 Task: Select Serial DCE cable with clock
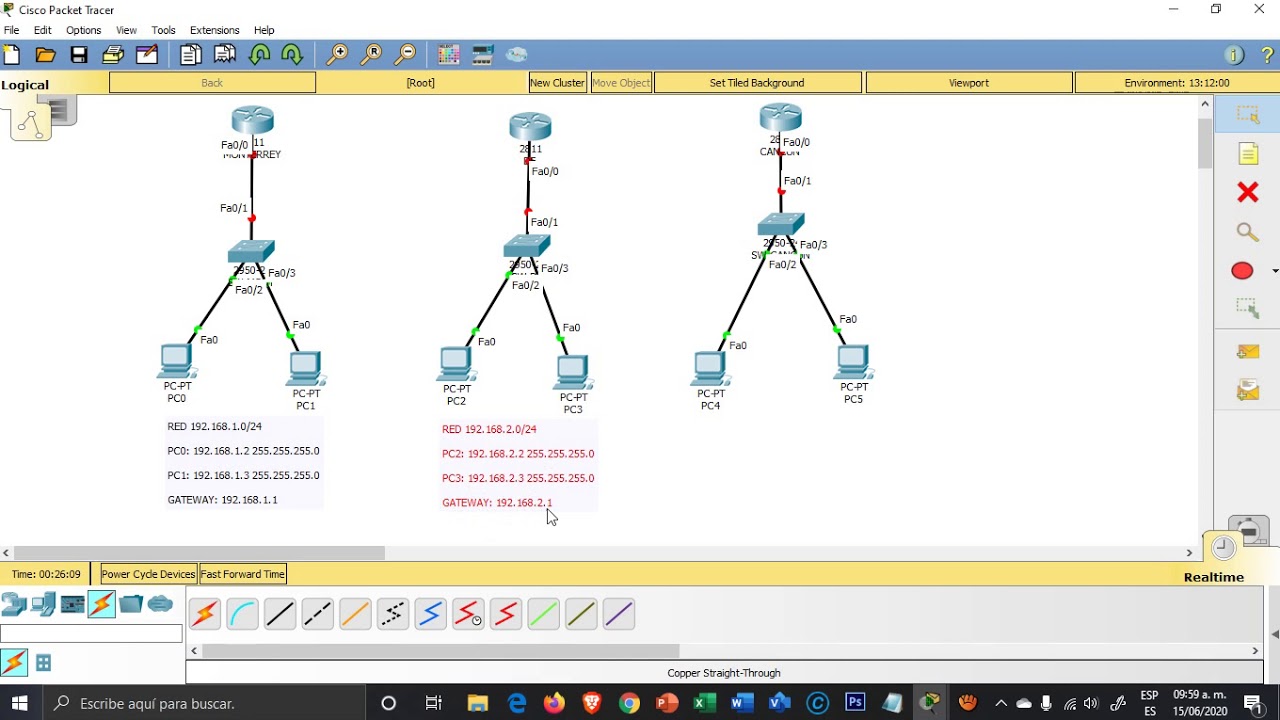point(468,614)
